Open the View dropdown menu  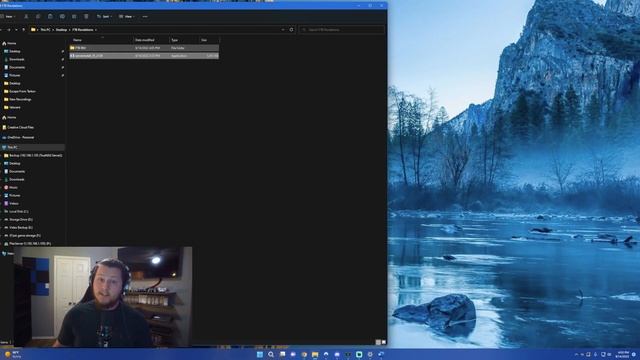point(127,17)
